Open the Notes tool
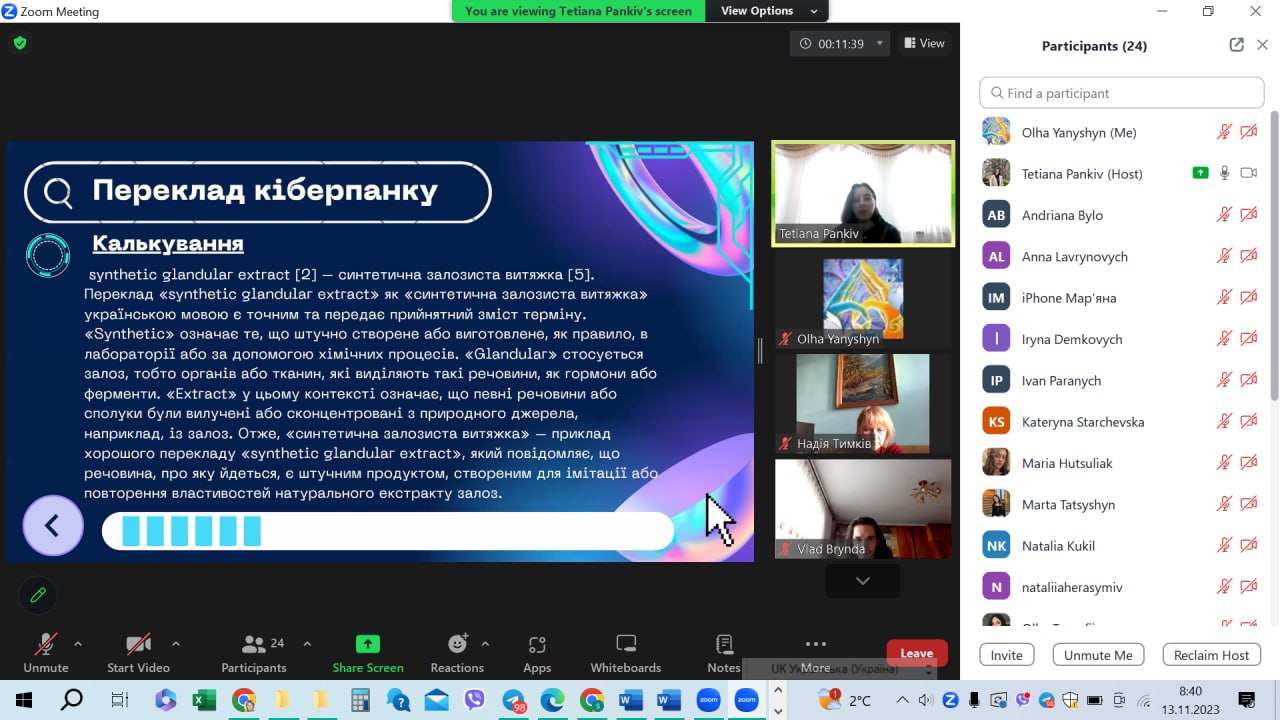Image resolution: width=1280 pixels, height=720 pixels. 724,653
